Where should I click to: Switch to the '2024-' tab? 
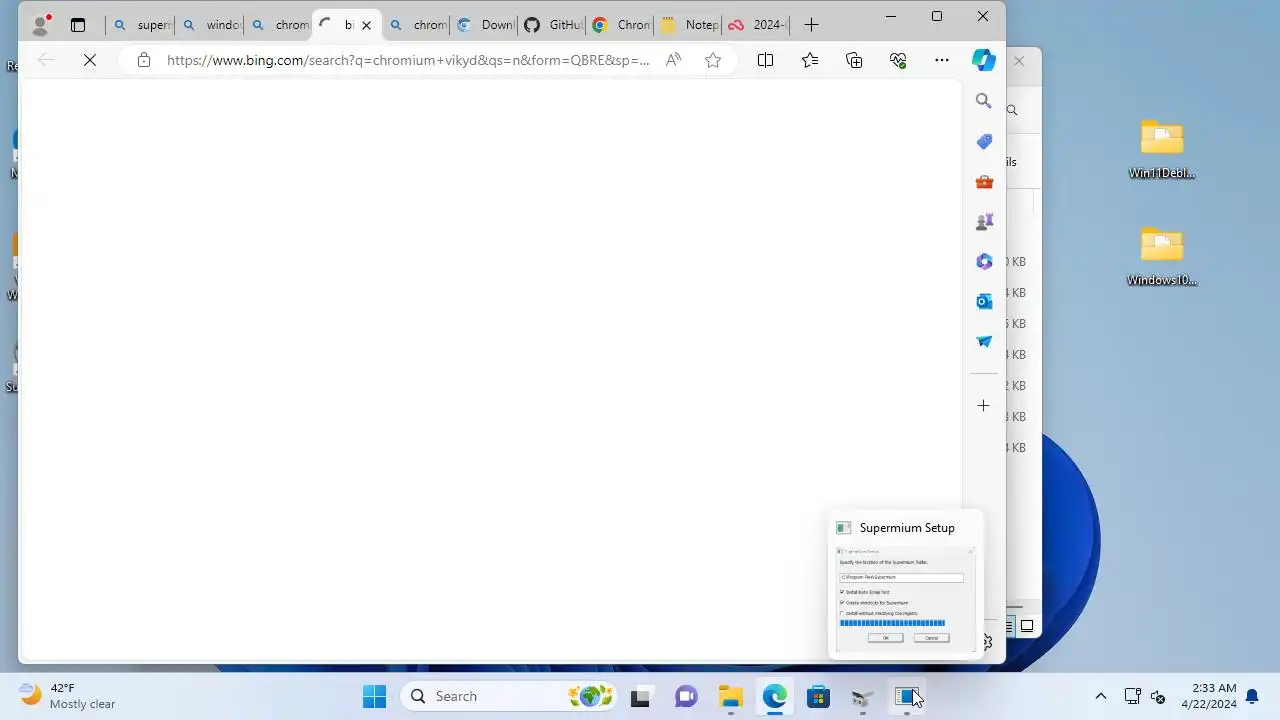click(x=757, y=25)
